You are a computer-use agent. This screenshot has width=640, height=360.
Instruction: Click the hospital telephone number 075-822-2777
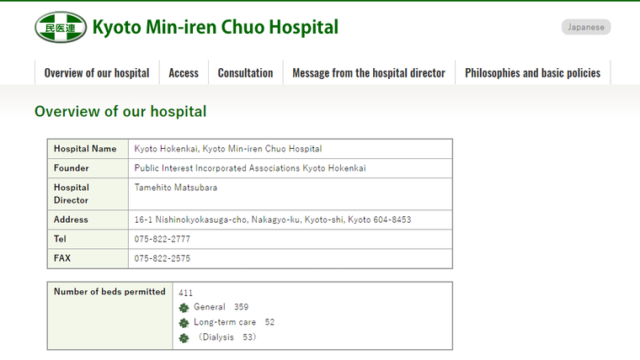pyautogui.click(x=162, y=239)
